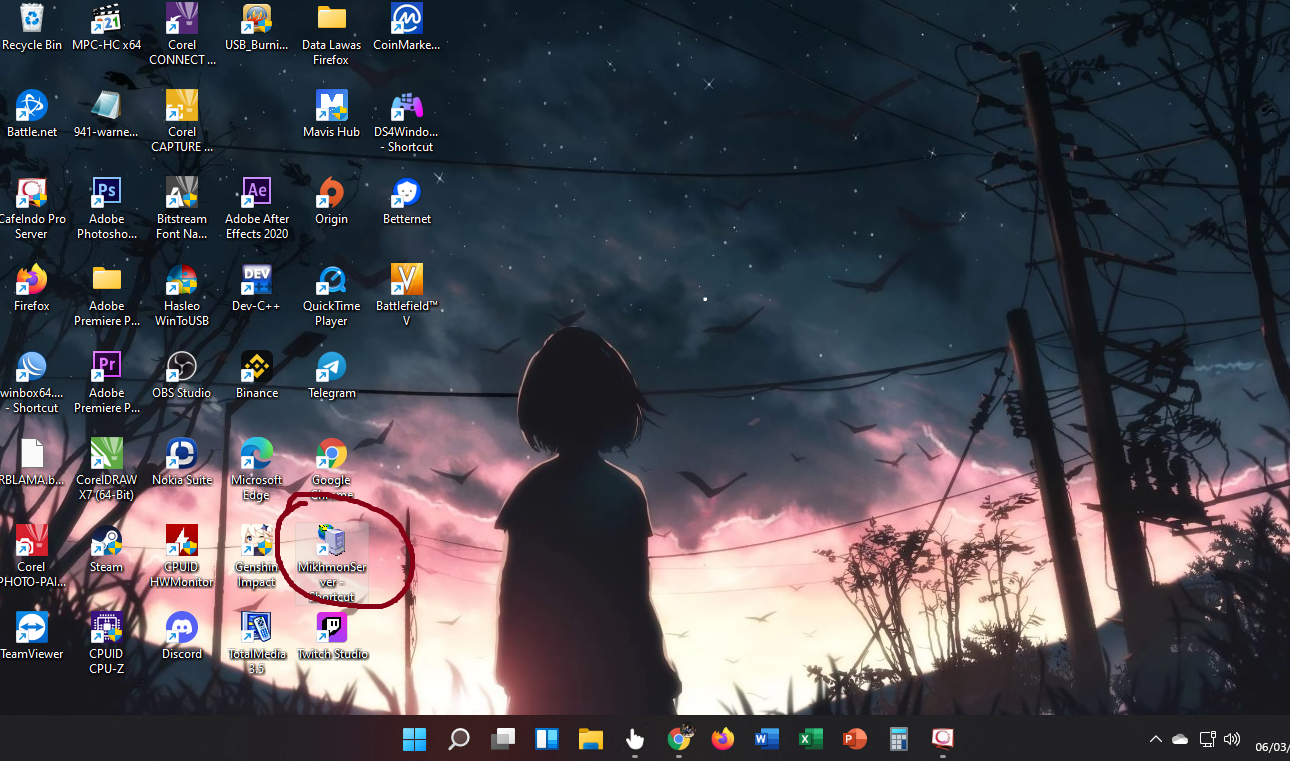
Task: Open the volume speaker tray icon
Action: 1232,739
